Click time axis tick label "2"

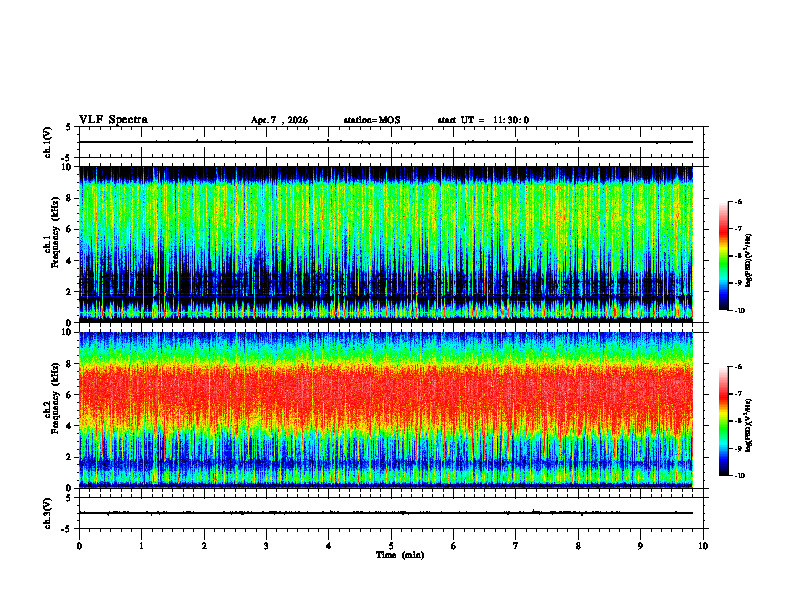[204, 546]
